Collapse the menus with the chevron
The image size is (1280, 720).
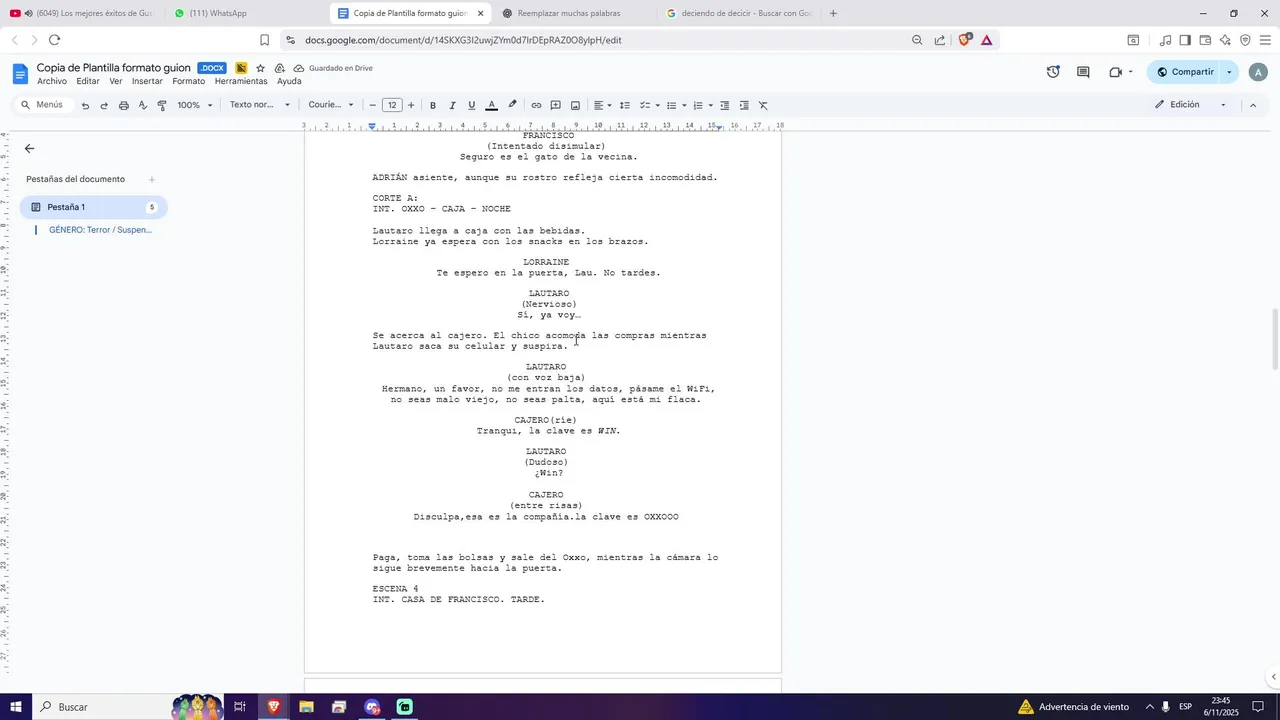[x=1253, y=105]
